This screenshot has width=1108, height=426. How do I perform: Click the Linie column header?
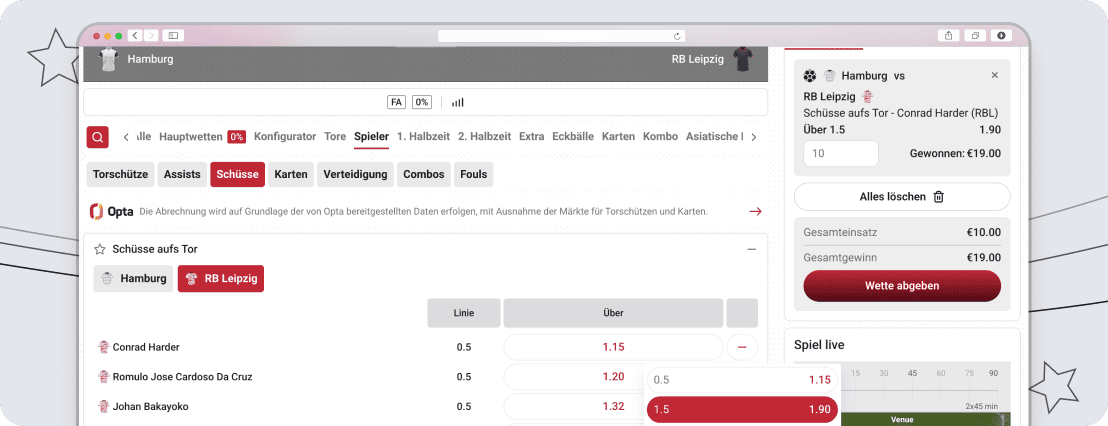tap(464, 313)
